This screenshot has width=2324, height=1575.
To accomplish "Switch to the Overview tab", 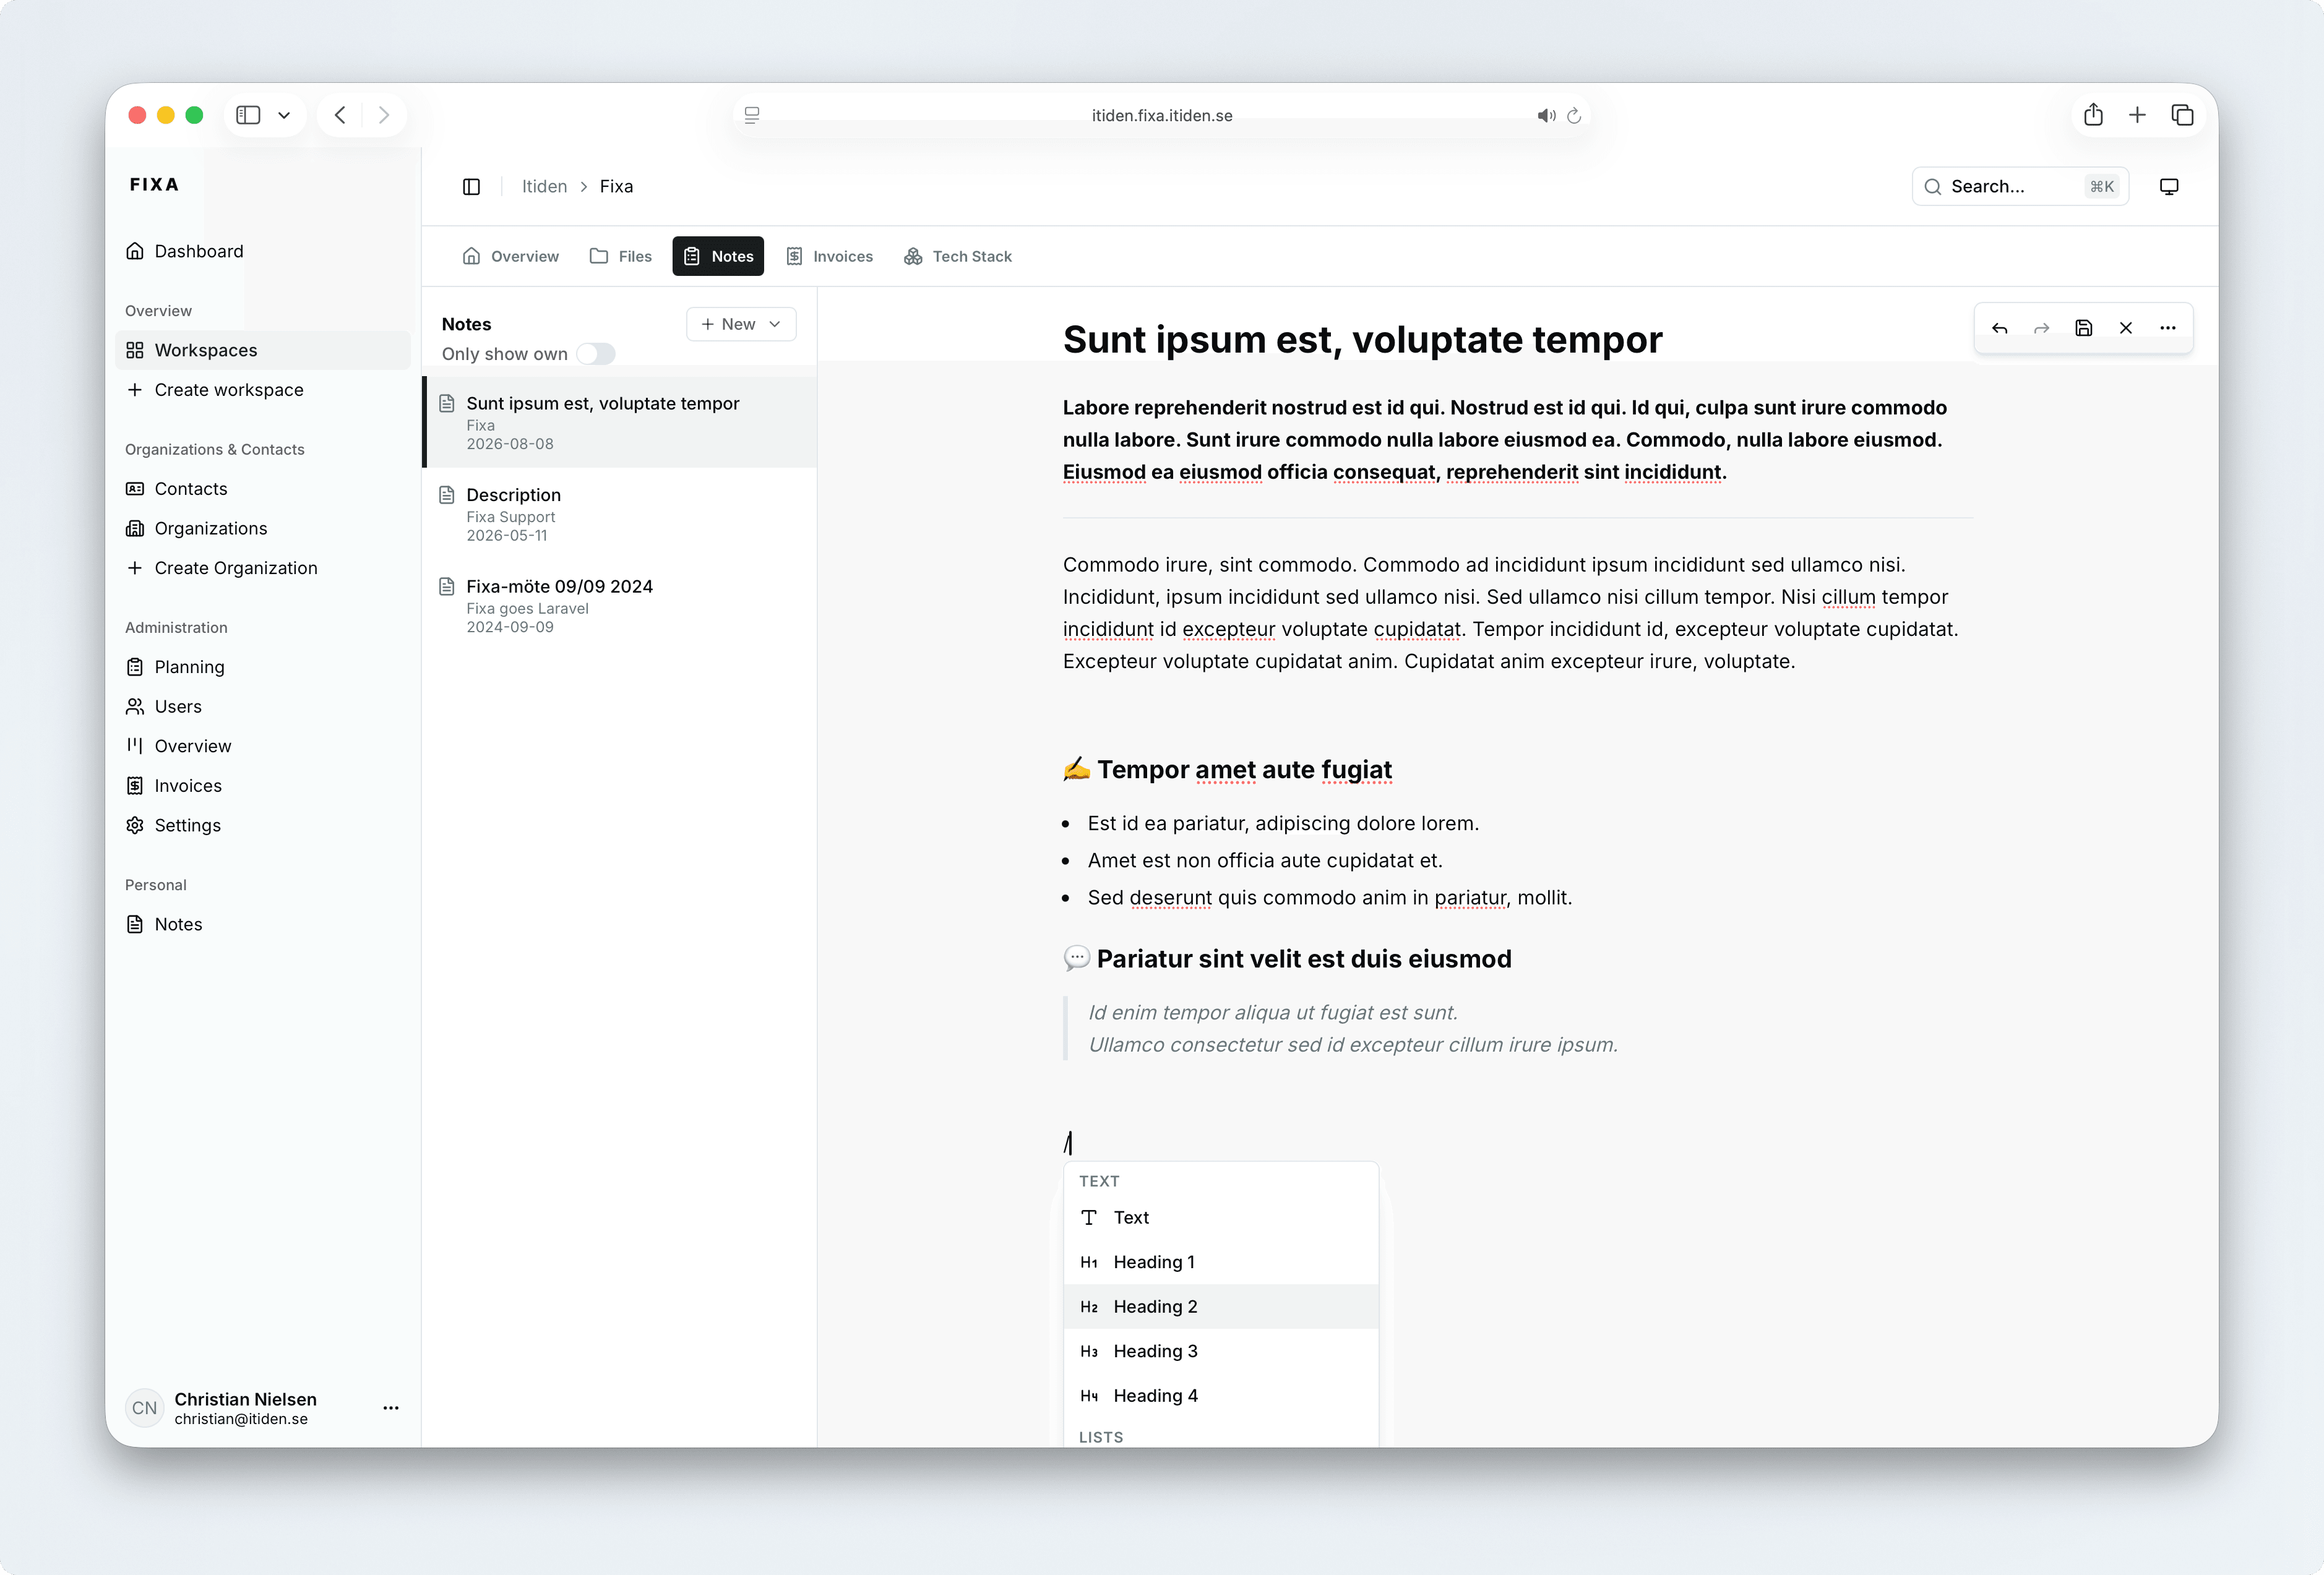I will (510, 257).
